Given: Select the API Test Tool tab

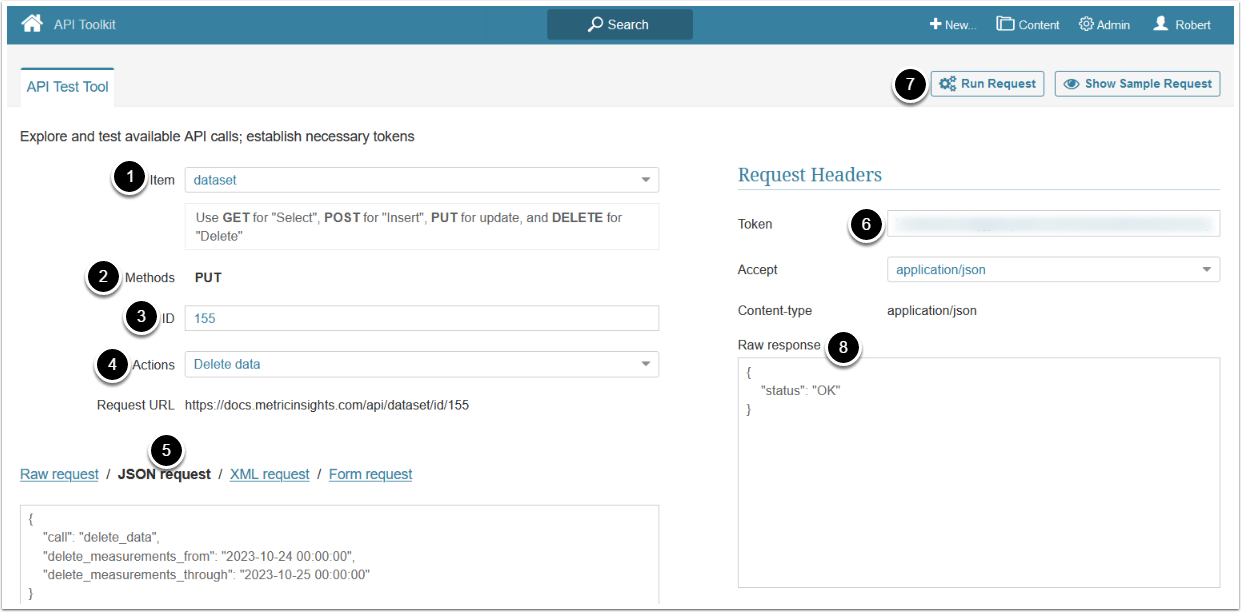Looking at the screenshot, I should 67,87.
